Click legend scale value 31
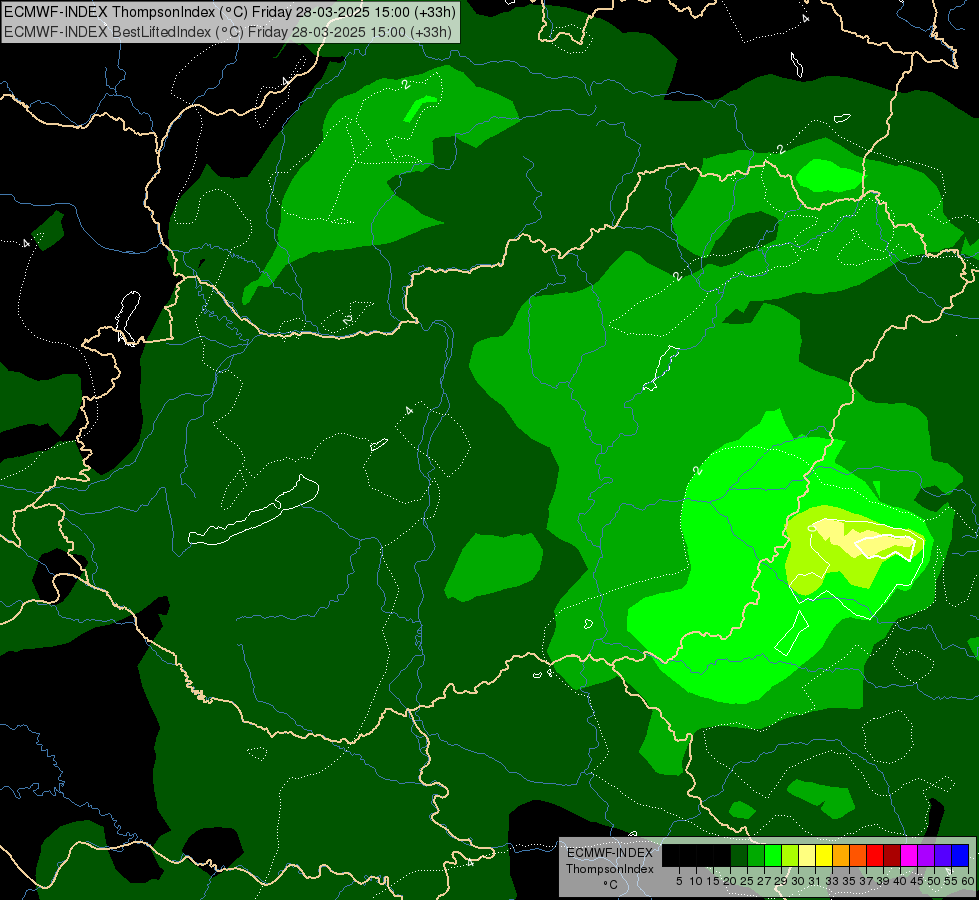 point(815,881)
